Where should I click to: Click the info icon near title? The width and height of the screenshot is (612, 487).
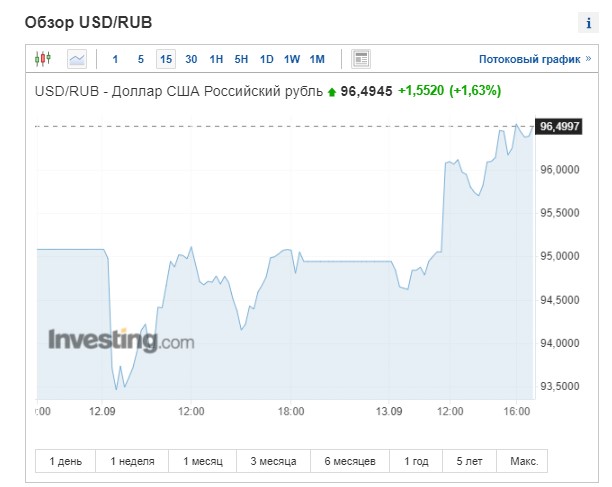coord(587,23)
